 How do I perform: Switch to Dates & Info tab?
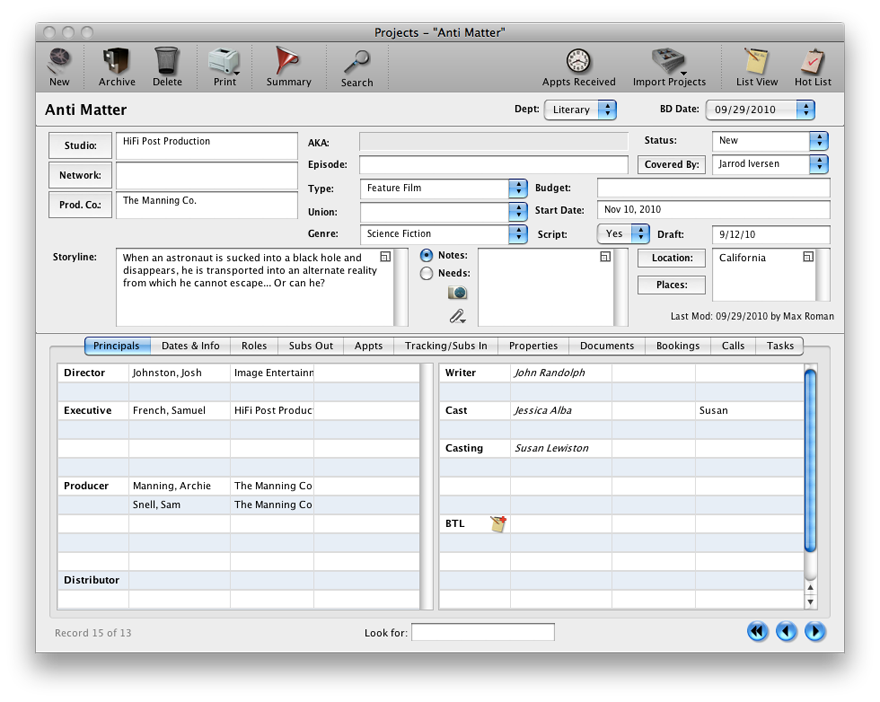[x=190, y=346]
